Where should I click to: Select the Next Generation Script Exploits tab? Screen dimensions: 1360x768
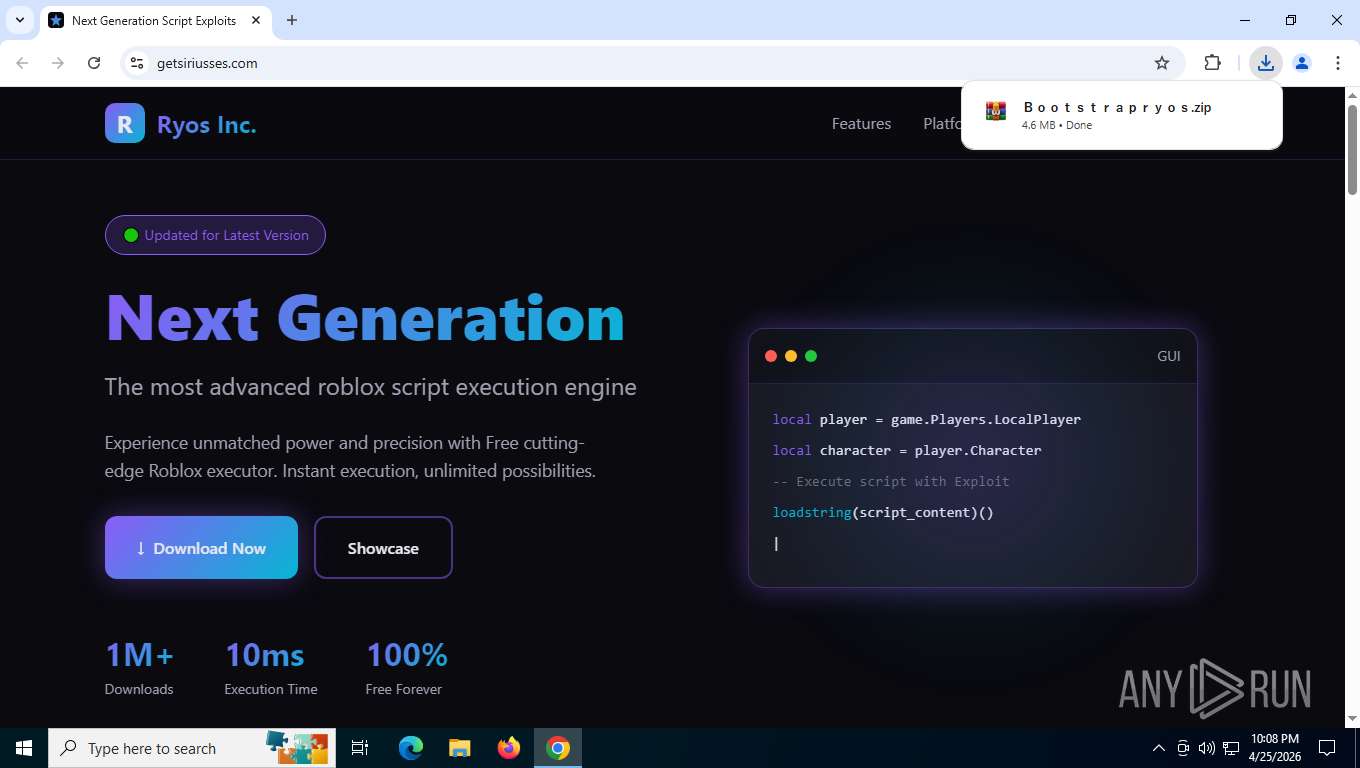(155, 20)
